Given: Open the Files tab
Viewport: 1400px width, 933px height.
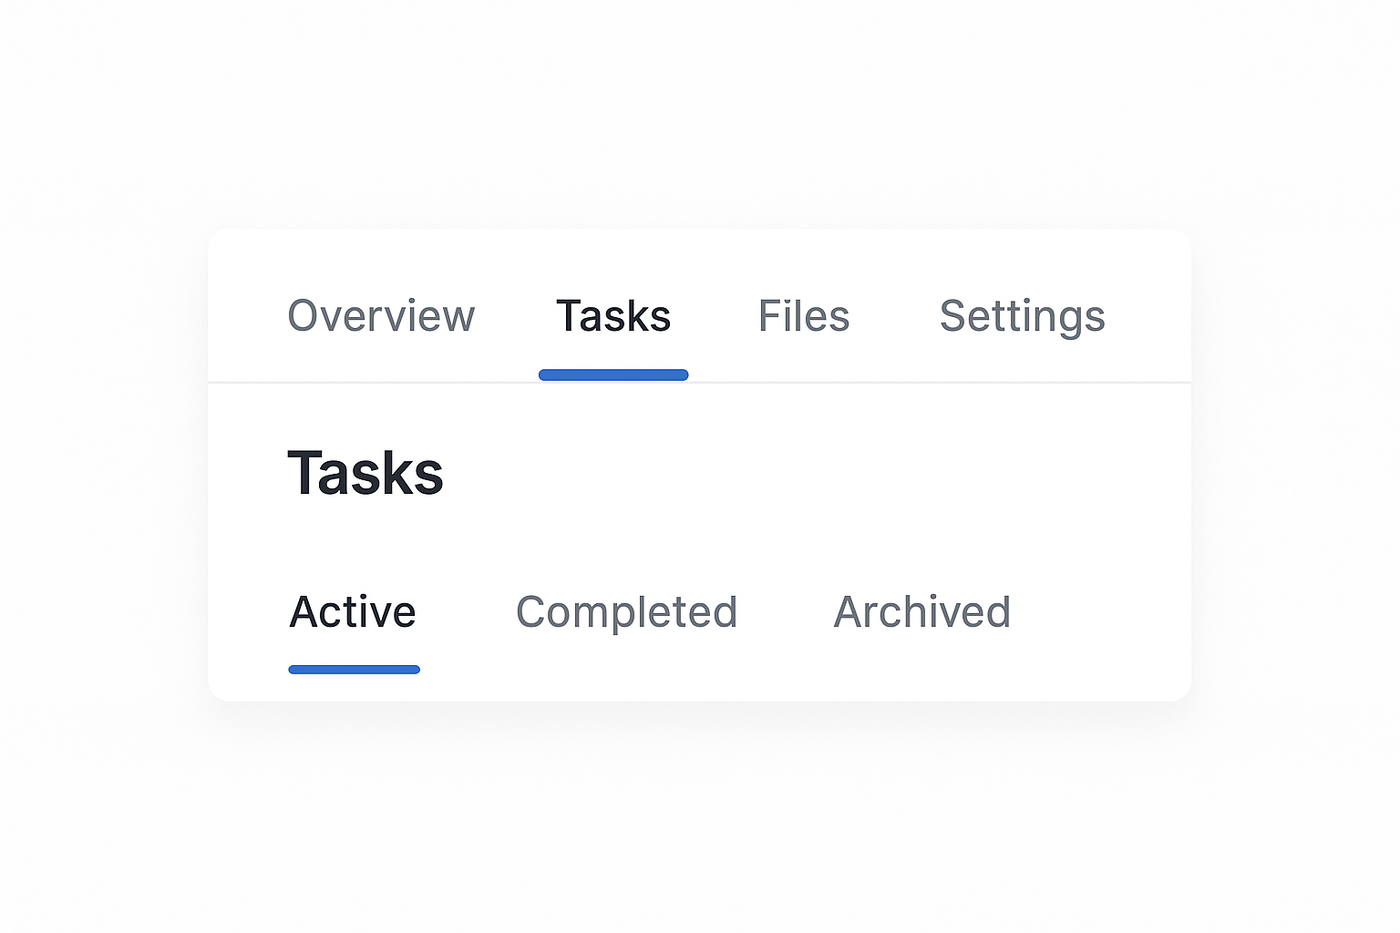Looking at the screenshot, I should (803, 317).
